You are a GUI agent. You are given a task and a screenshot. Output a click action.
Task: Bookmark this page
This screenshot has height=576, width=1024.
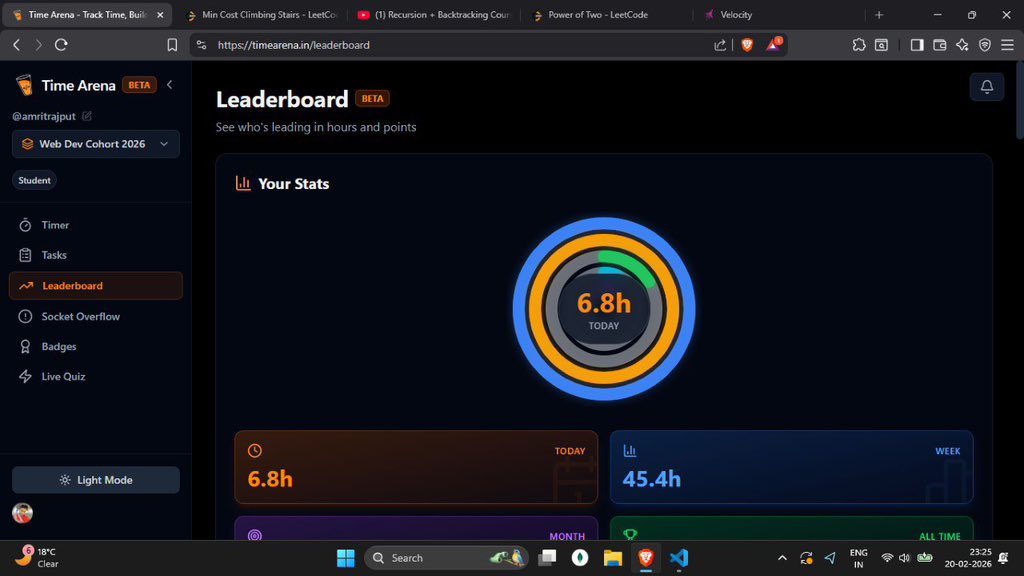point(172,44)
